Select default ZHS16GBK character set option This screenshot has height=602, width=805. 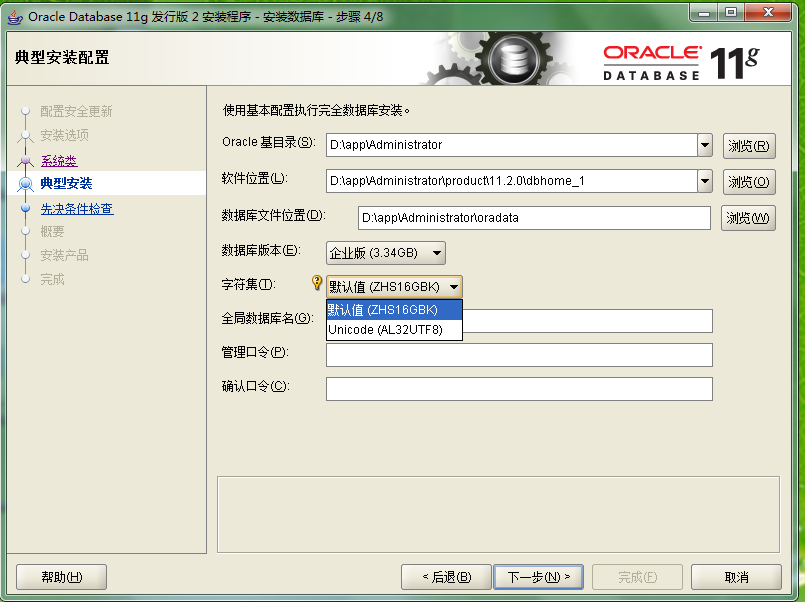(x=394, y=310)
